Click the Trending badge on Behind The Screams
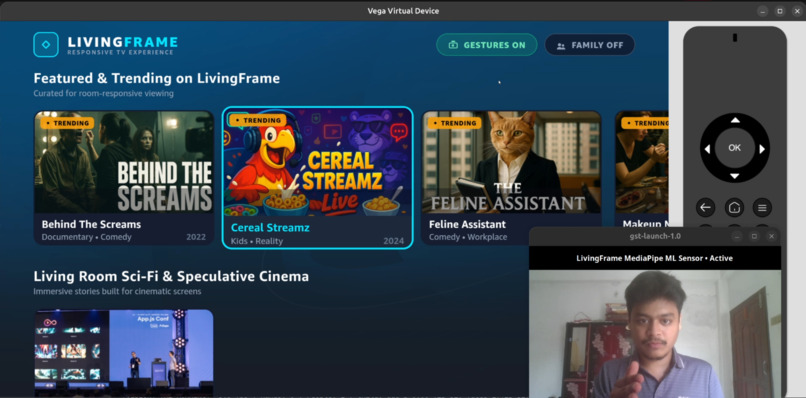This screenshot has height=398, width=806. point(67,123)
